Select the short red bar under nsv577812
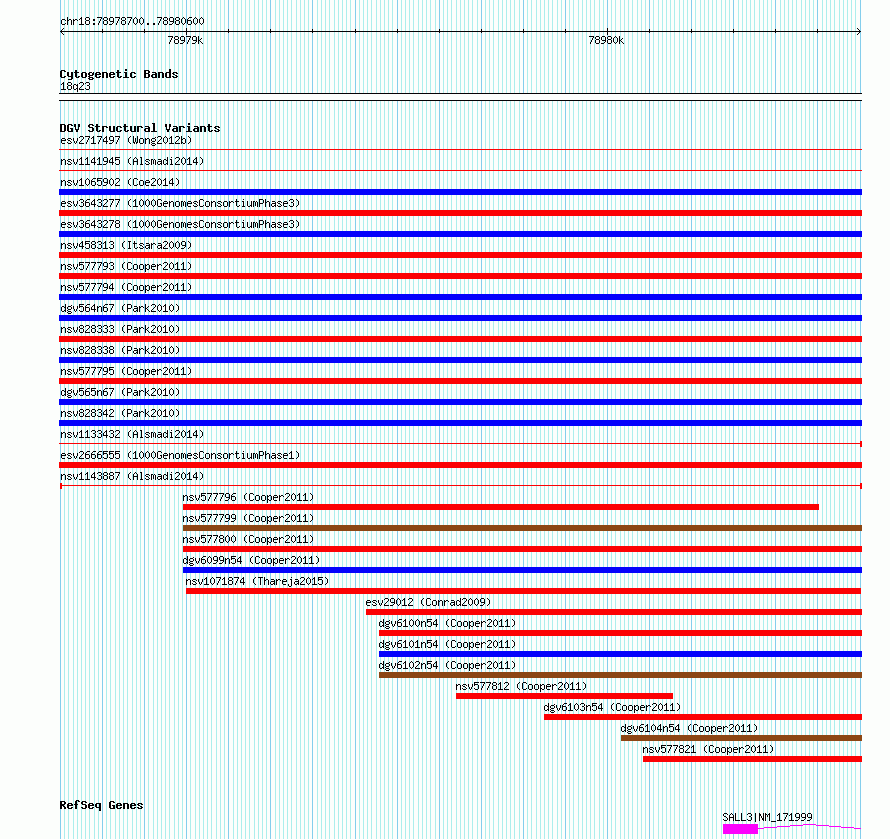Viewport: 890px width, 839px height. point(564,696)
